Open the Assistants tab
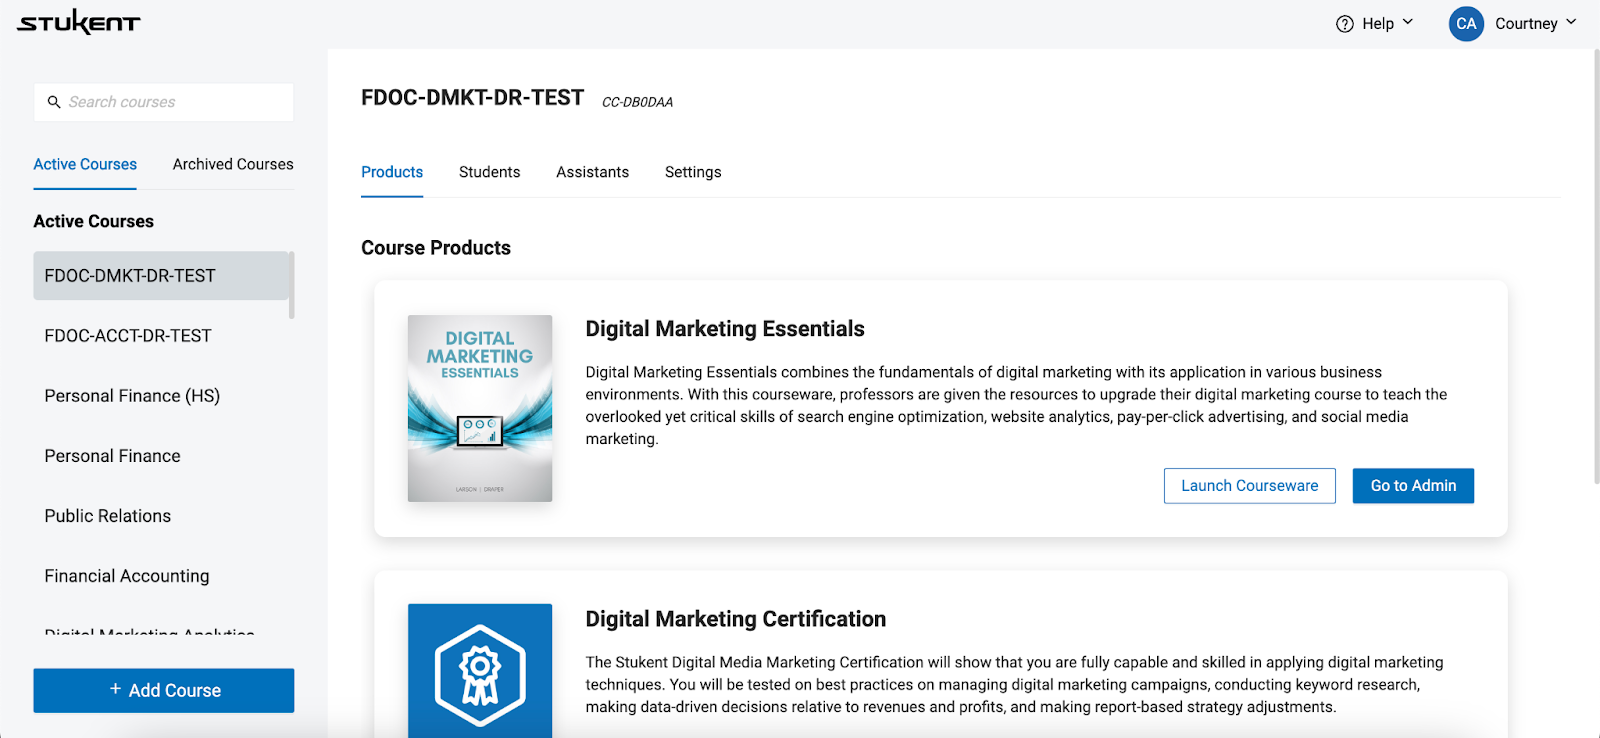 tap(593, 173)
